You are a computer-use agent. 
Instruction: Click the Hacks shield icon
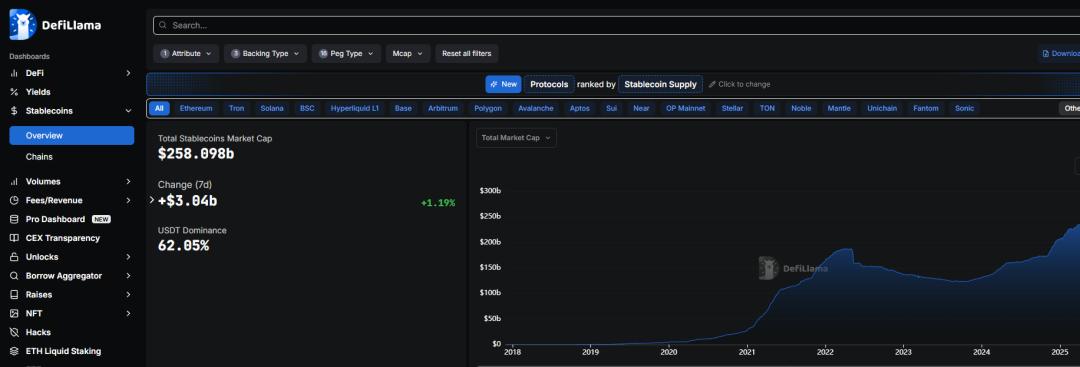pos(14,333)
